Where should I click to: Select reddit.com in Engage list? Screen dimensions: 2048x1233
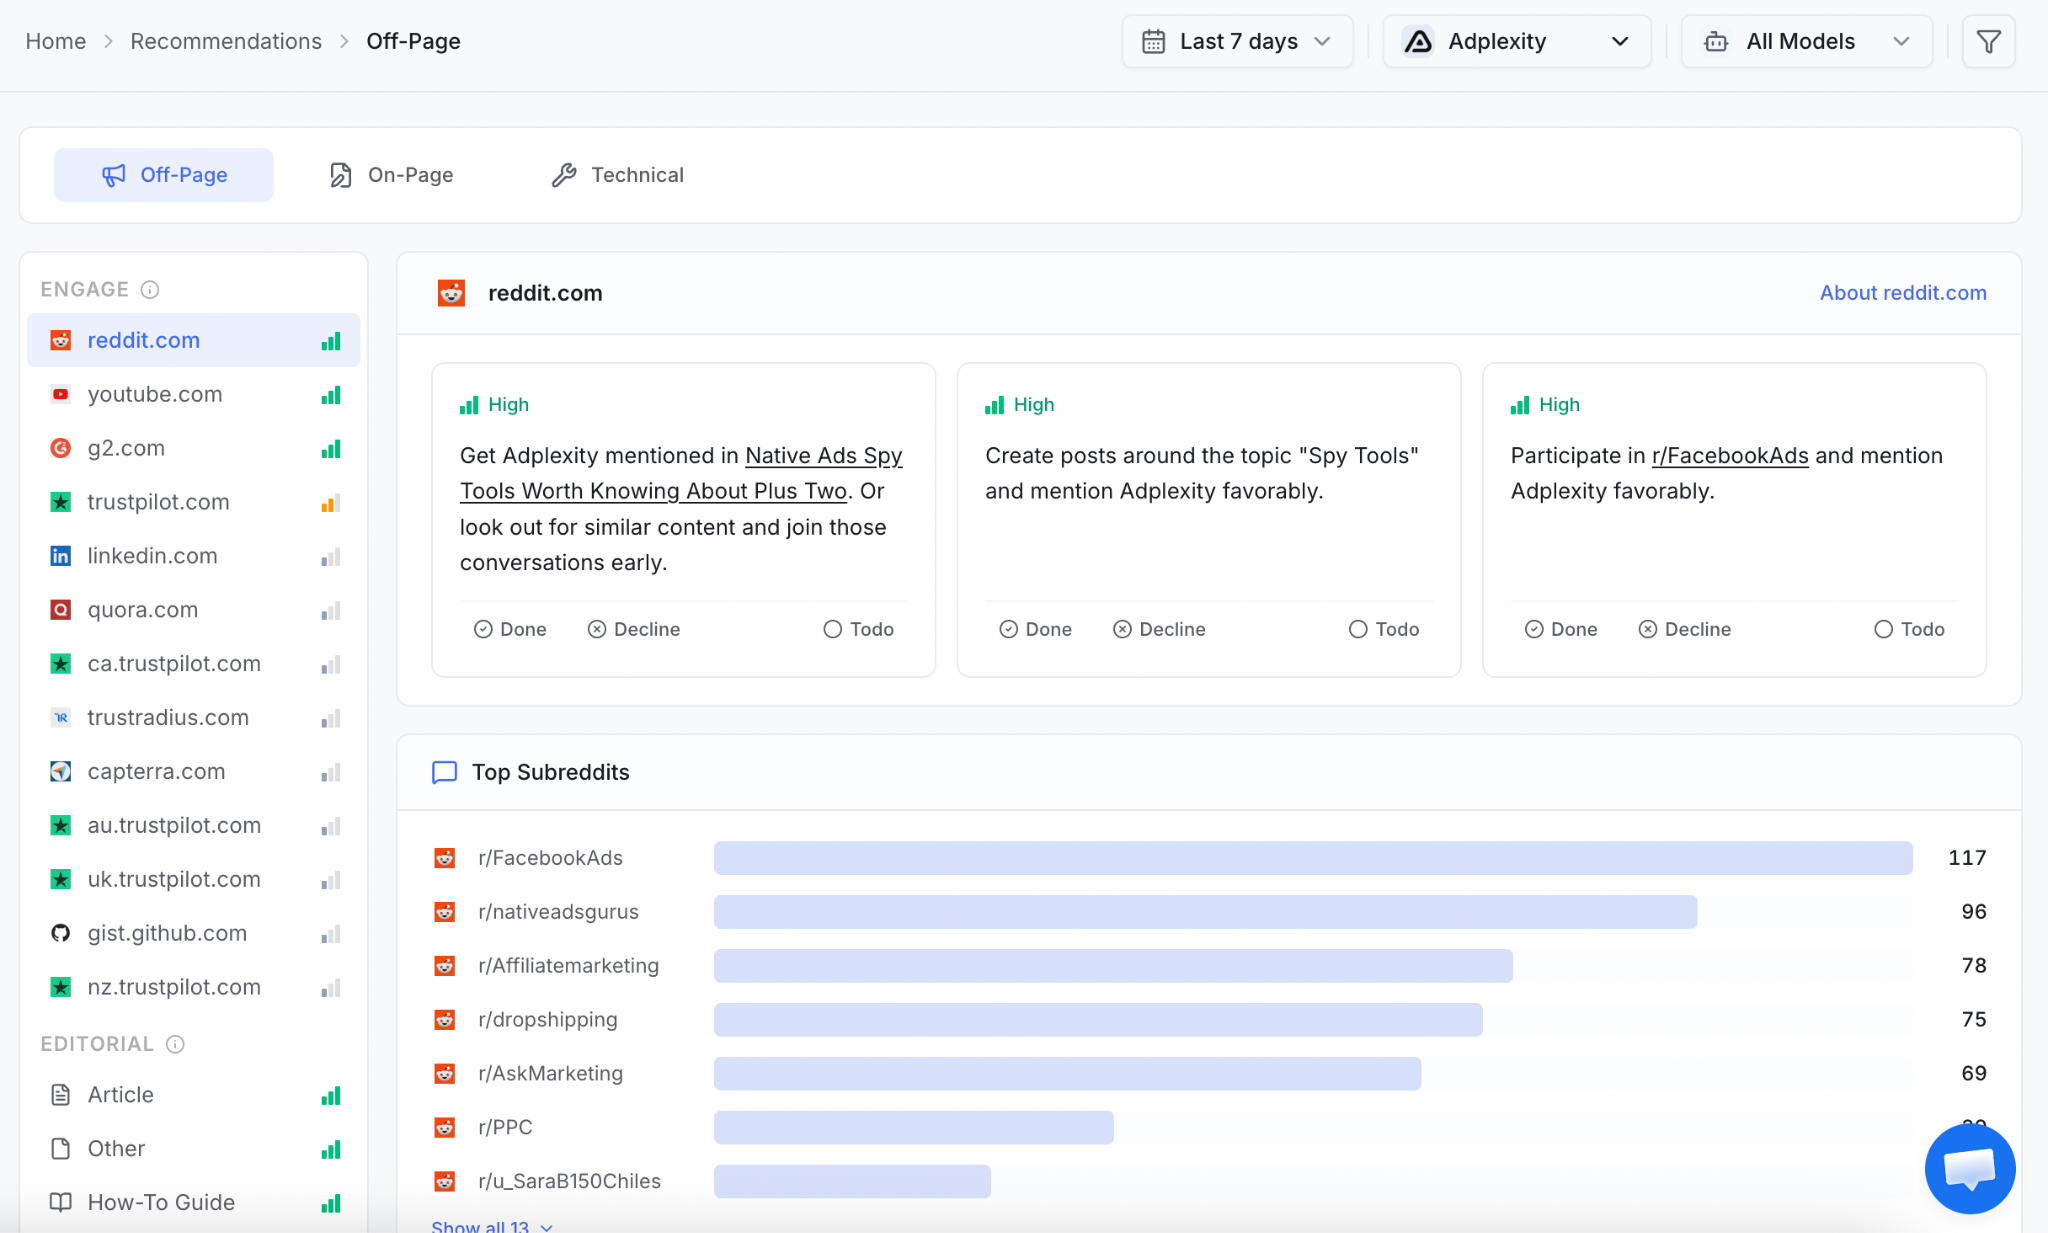[194, 341]
